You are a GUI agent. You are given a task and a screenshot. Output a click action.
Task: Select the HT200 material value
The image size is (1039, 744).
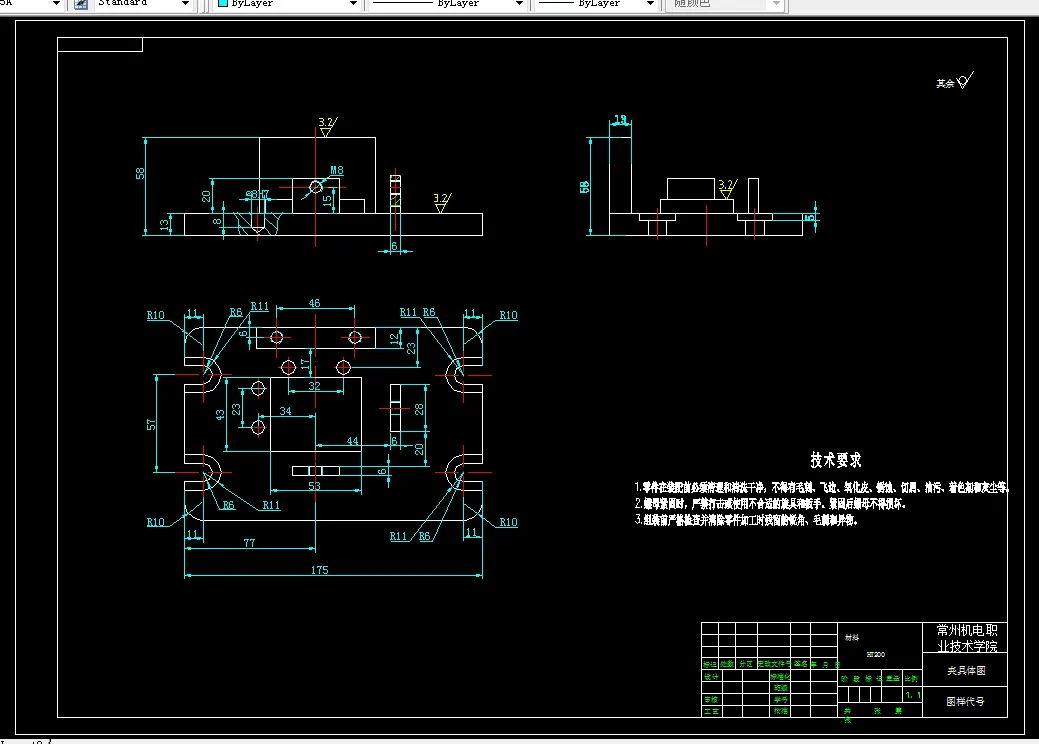(875, 655)
